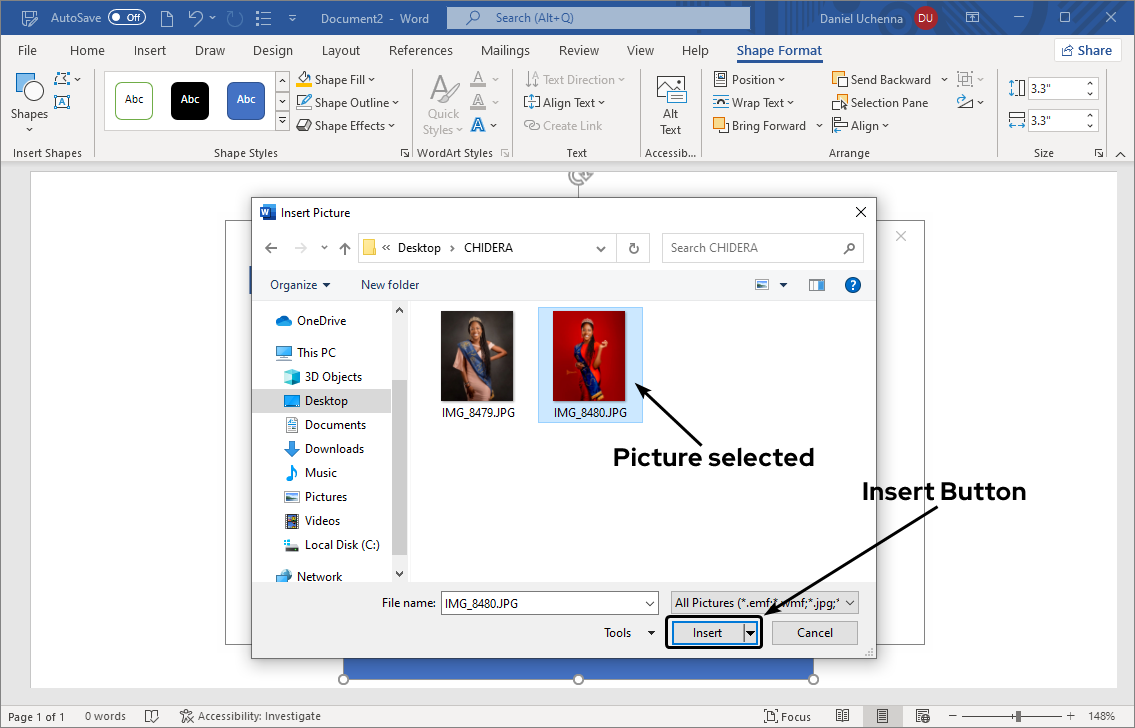This screenshot has height=728, width=1135.
Task: Toggle the preview pane icon in dialog
Action: tap(817, 285)
